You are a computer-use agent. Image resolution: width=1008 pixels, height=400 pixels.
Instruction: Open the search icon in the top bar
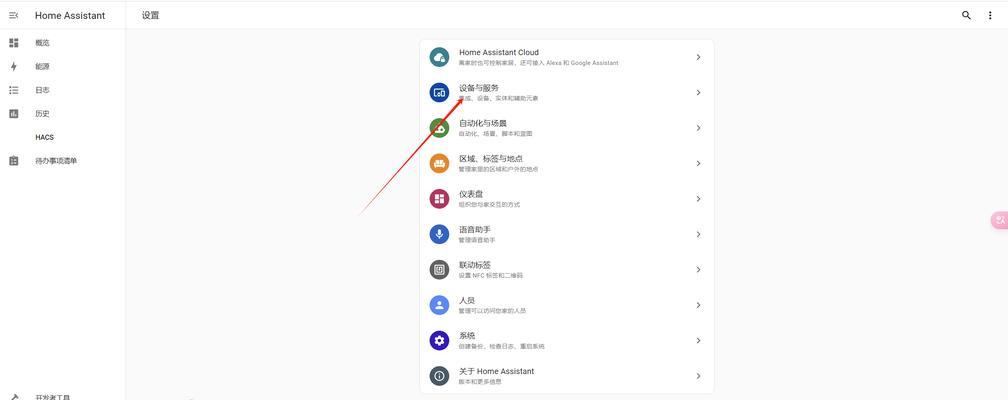tap(966, 15)
